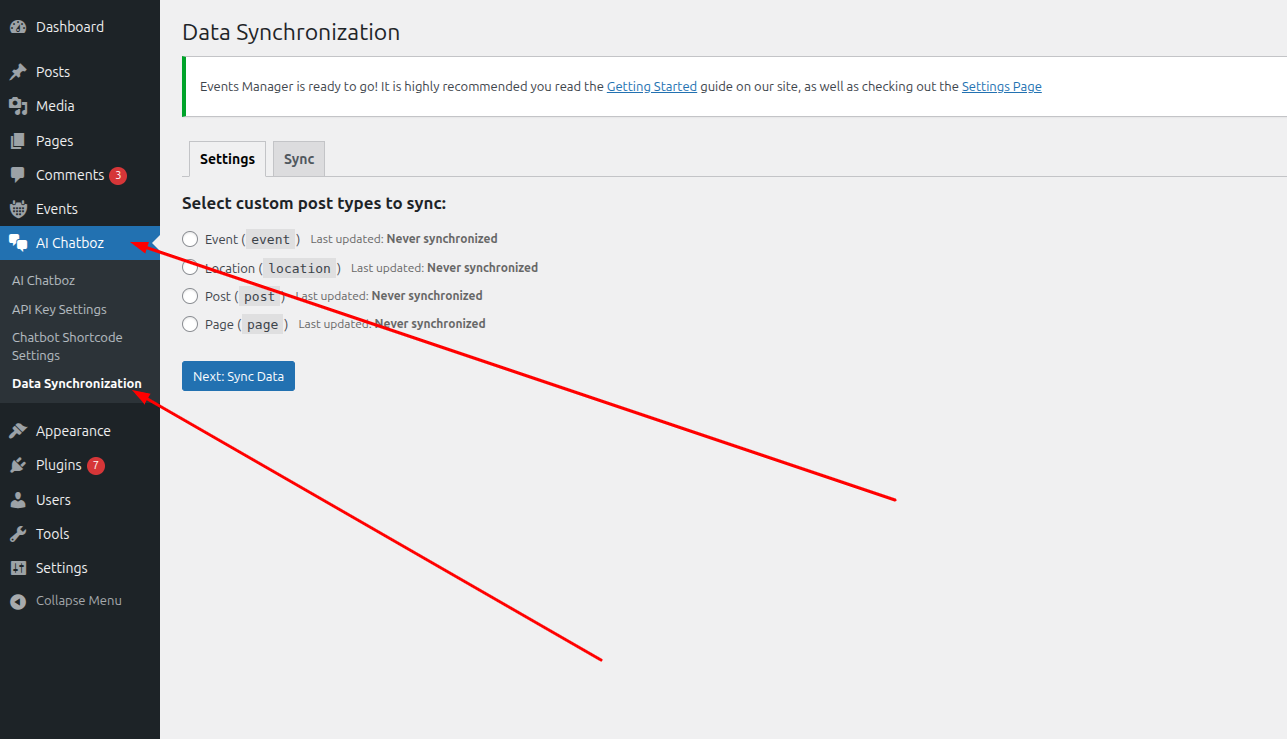The image size is (1287, 739).
Task: Click the Events calendar icon
Action: 18,209
